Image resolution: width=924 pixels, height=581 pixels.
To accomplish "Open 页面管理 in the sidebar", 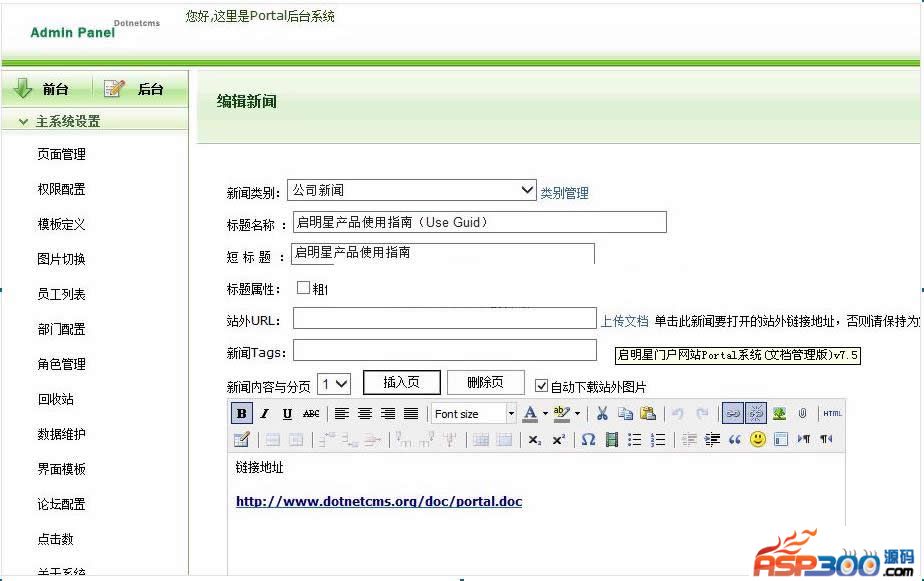I will pos(61,154).
